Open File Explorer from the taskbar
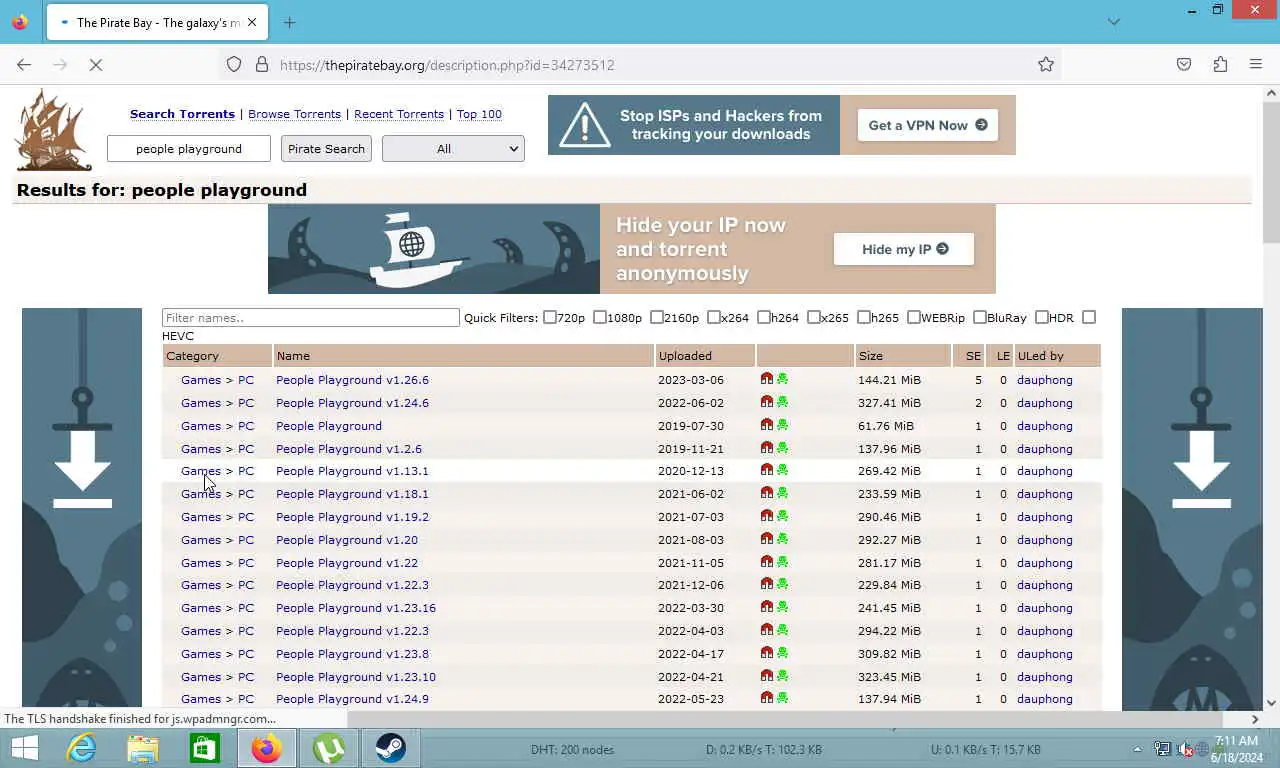Viewport: 1280px width, 768px height. pyautogui.click(x=143, y=748)
